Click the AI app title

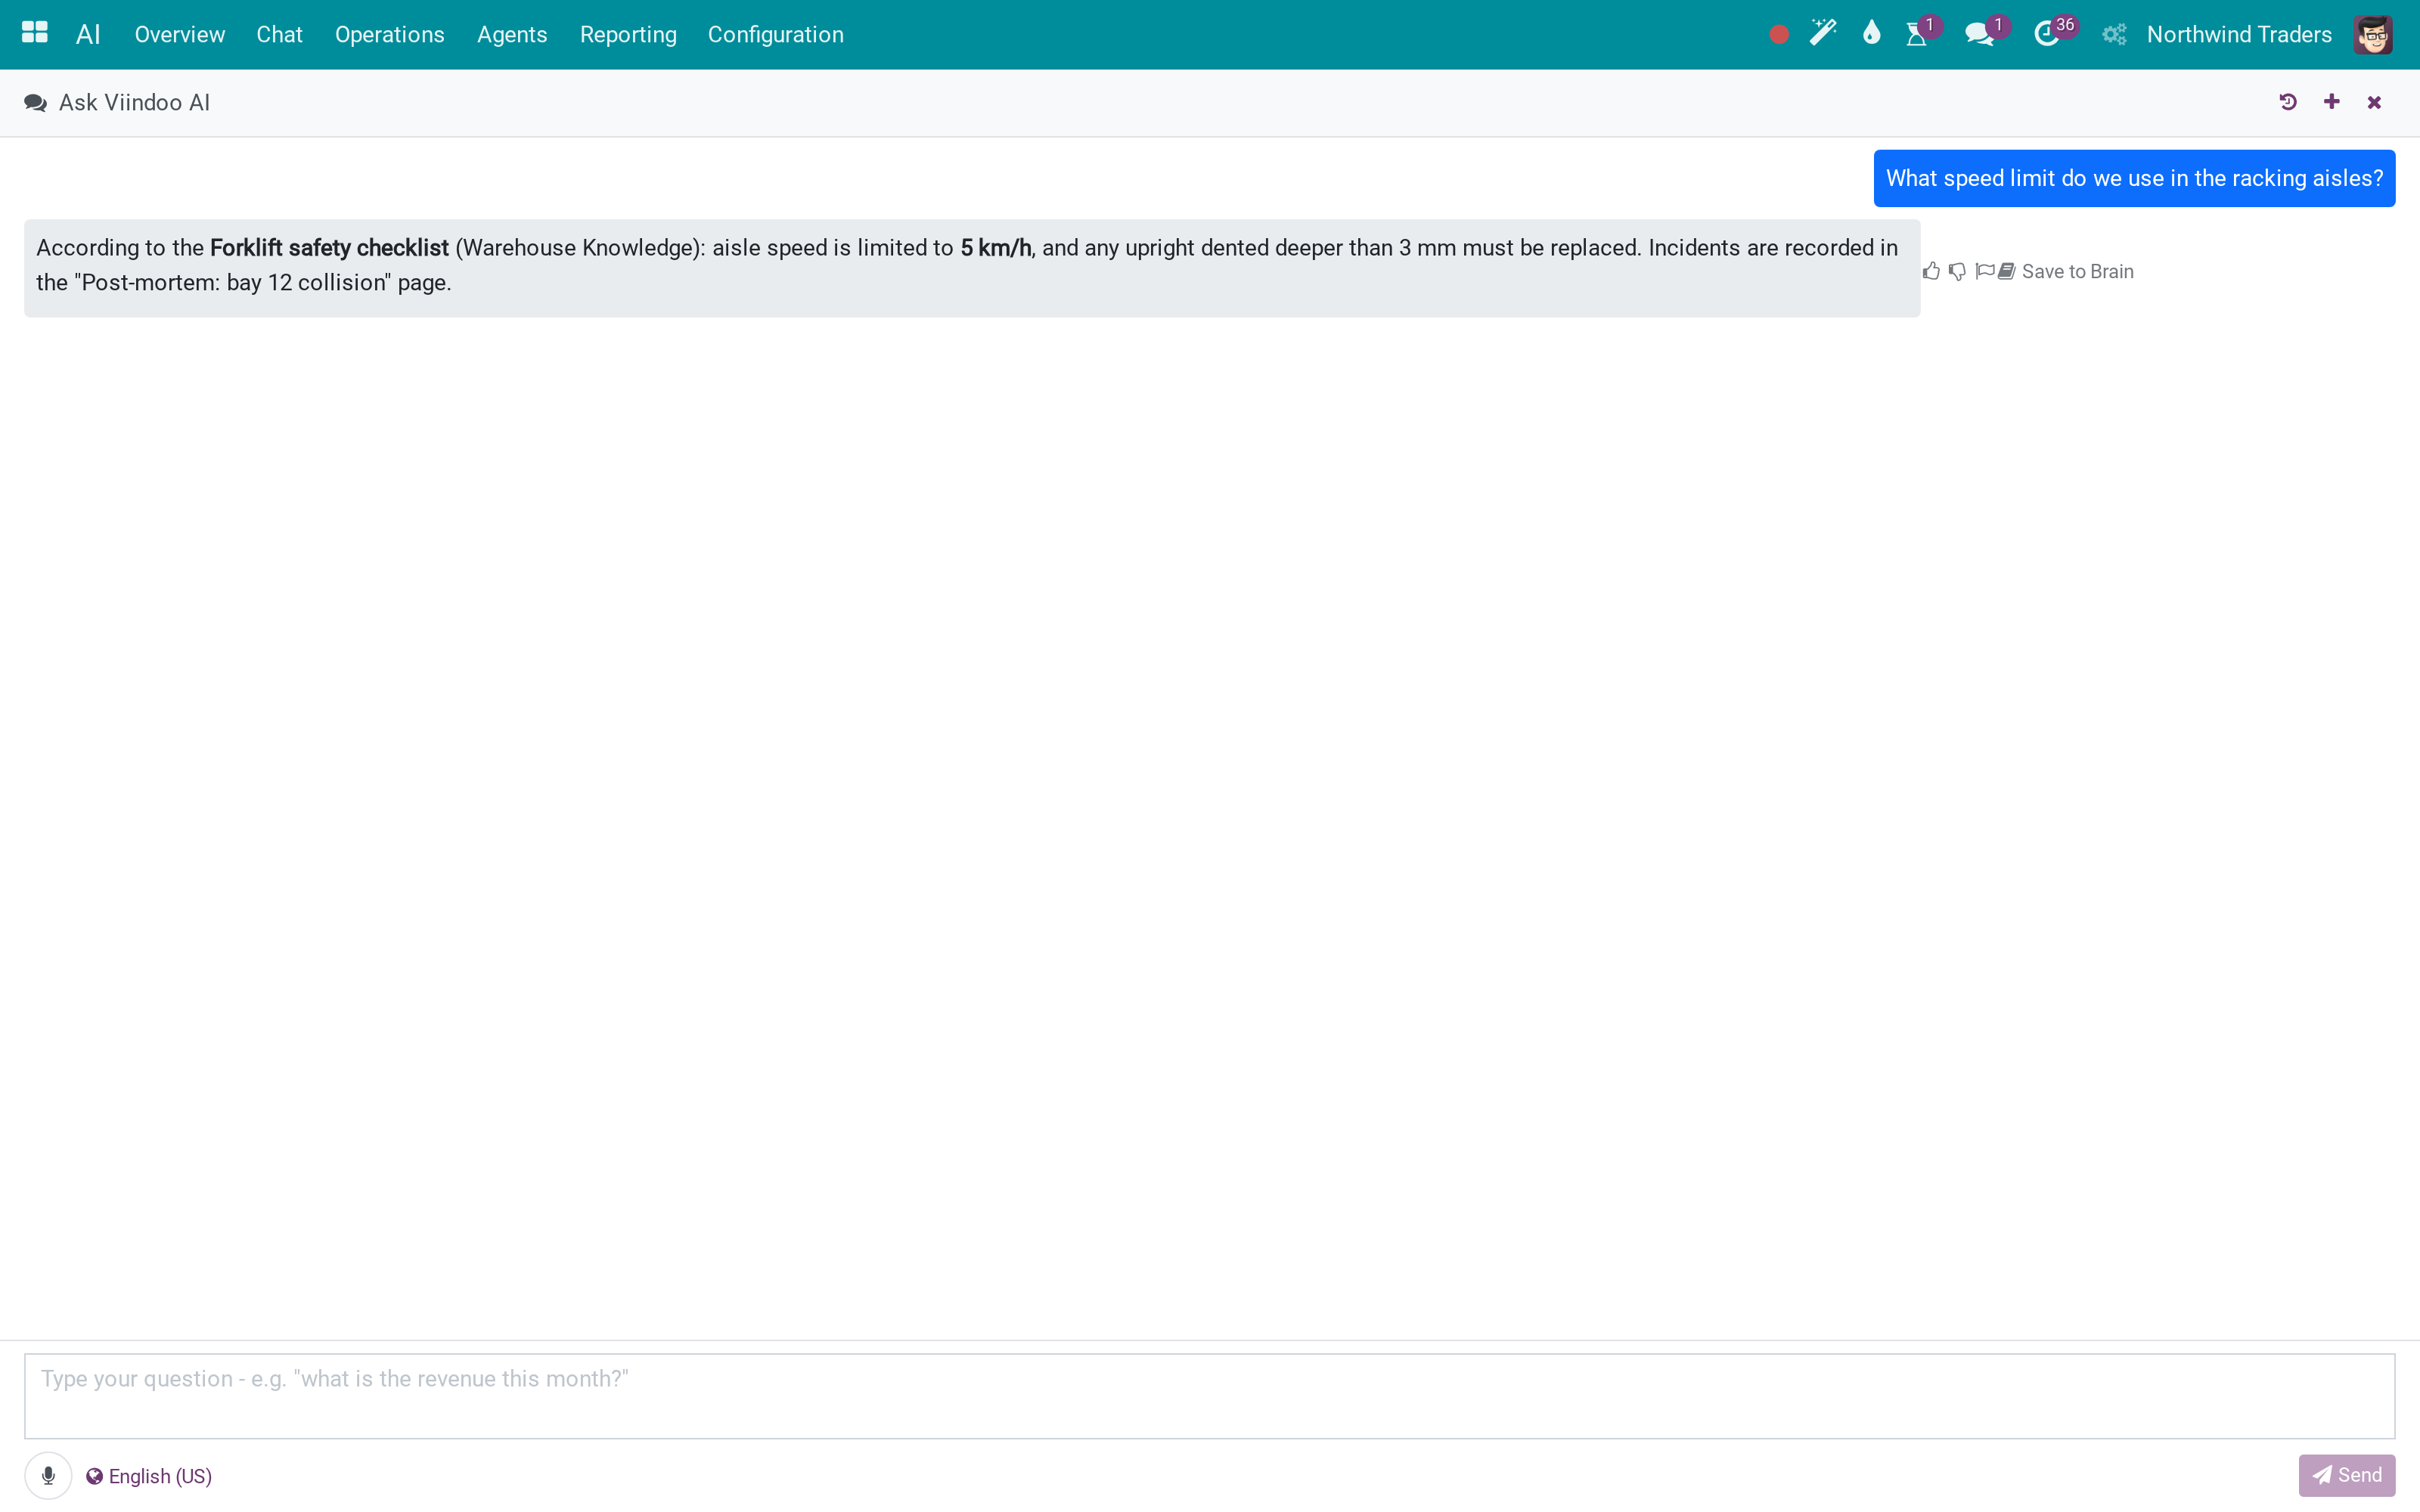(88, 34)
